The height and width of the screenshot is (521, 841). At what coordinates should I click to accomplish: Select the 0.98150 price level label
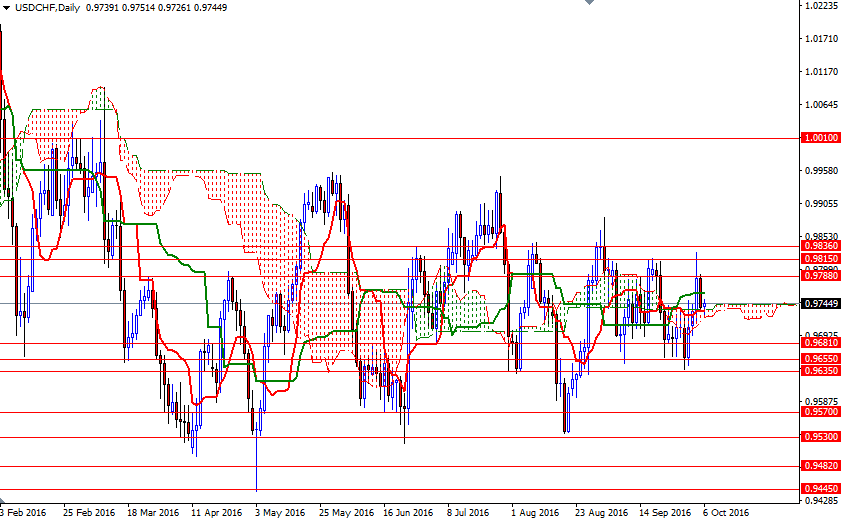click(820, 259)
